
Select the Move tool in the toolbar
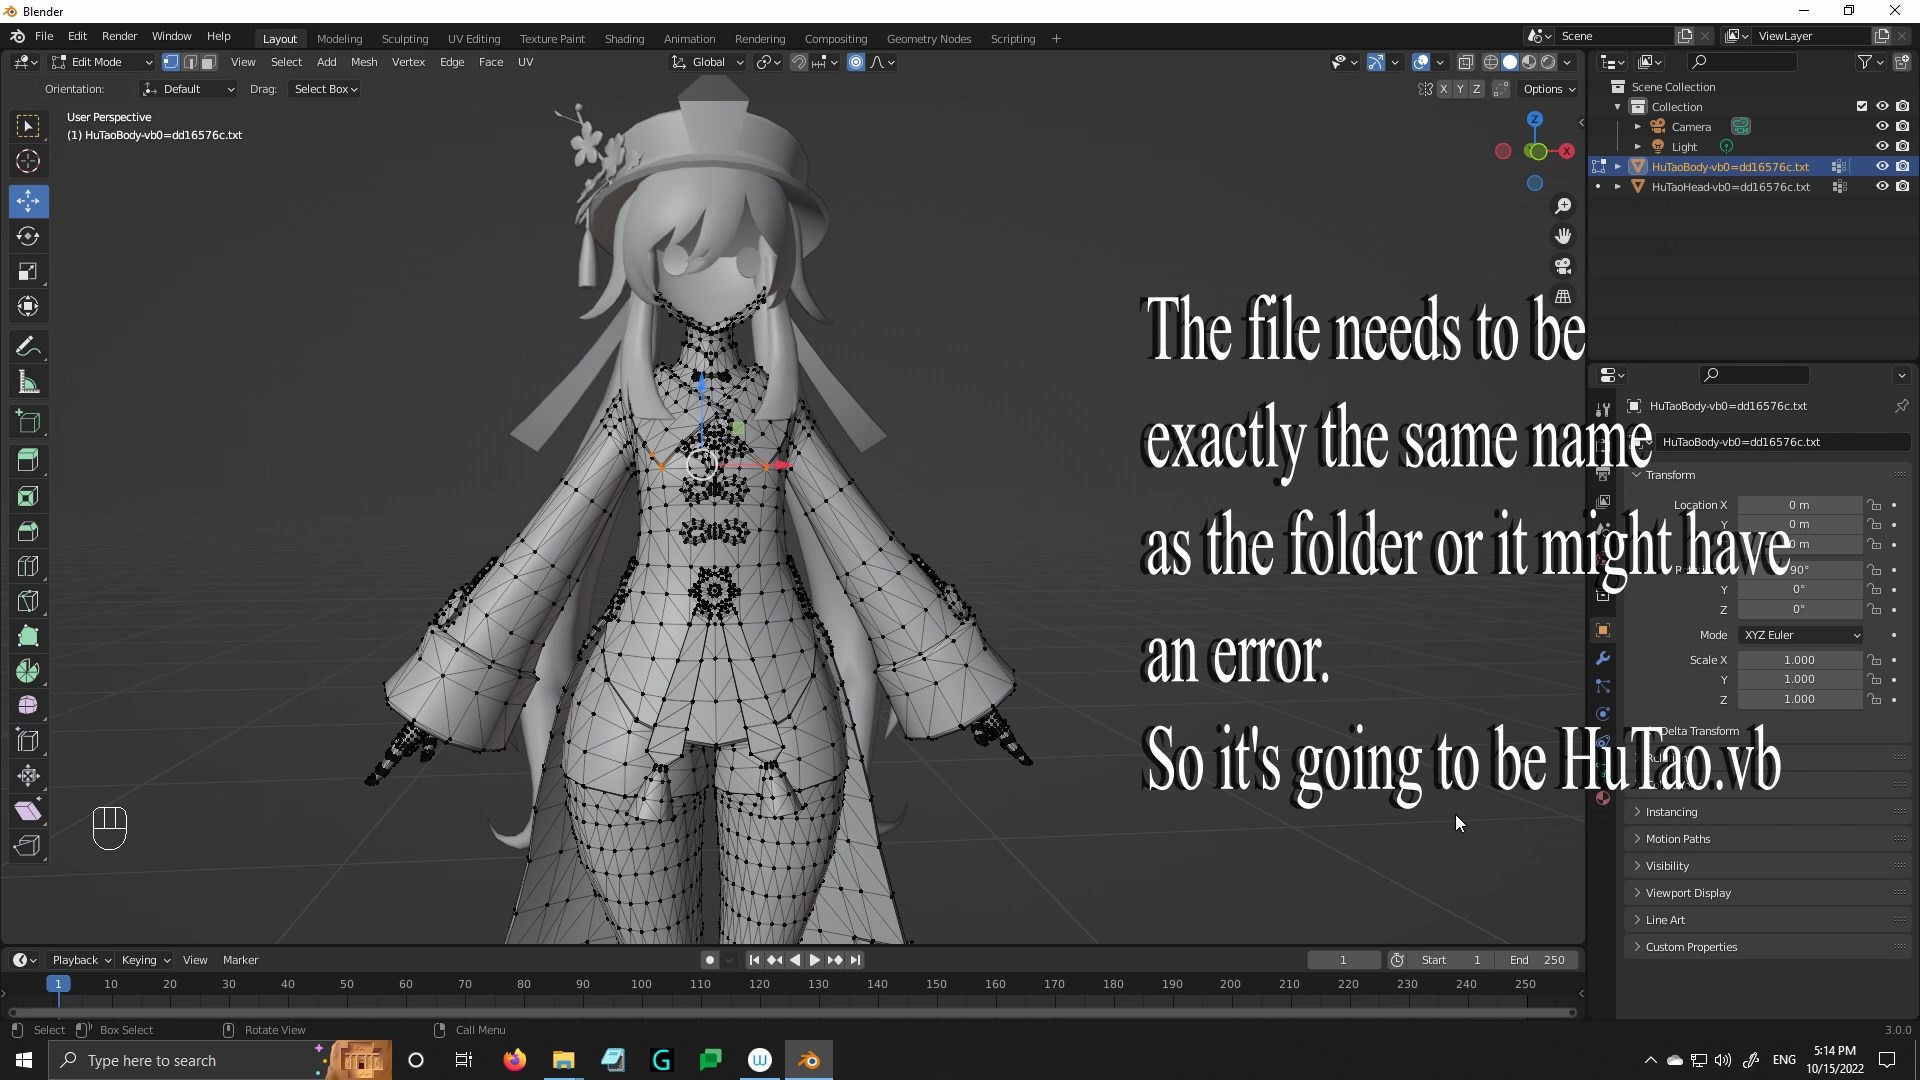[x=28, y=201]
